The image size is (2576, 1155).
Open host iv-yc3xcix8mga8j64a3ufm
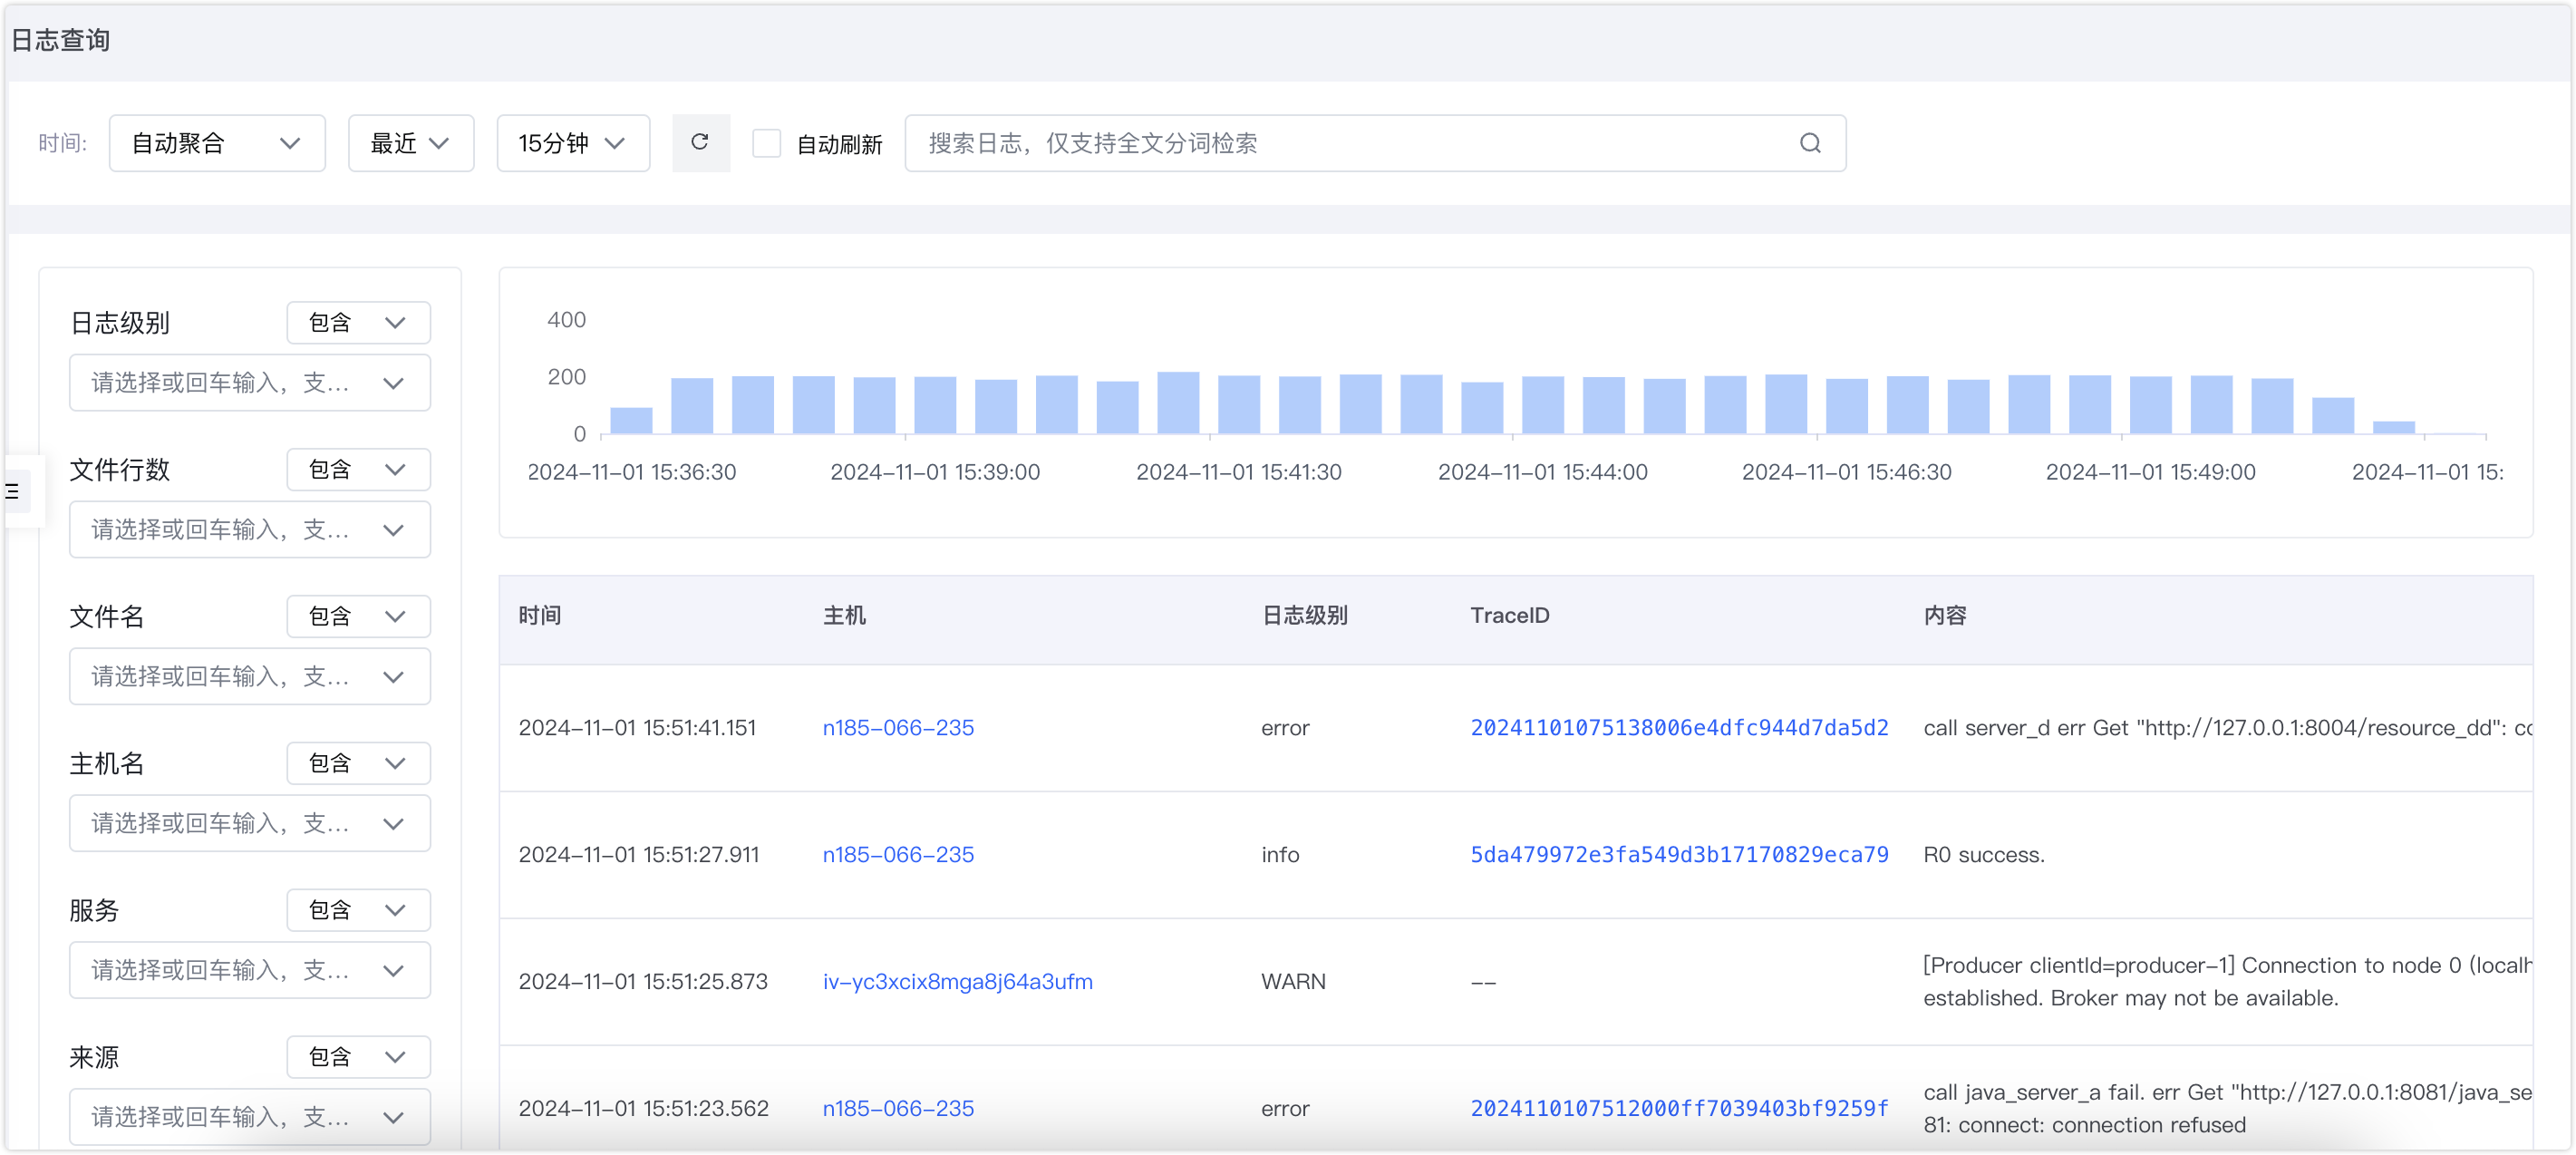point(957,982)
